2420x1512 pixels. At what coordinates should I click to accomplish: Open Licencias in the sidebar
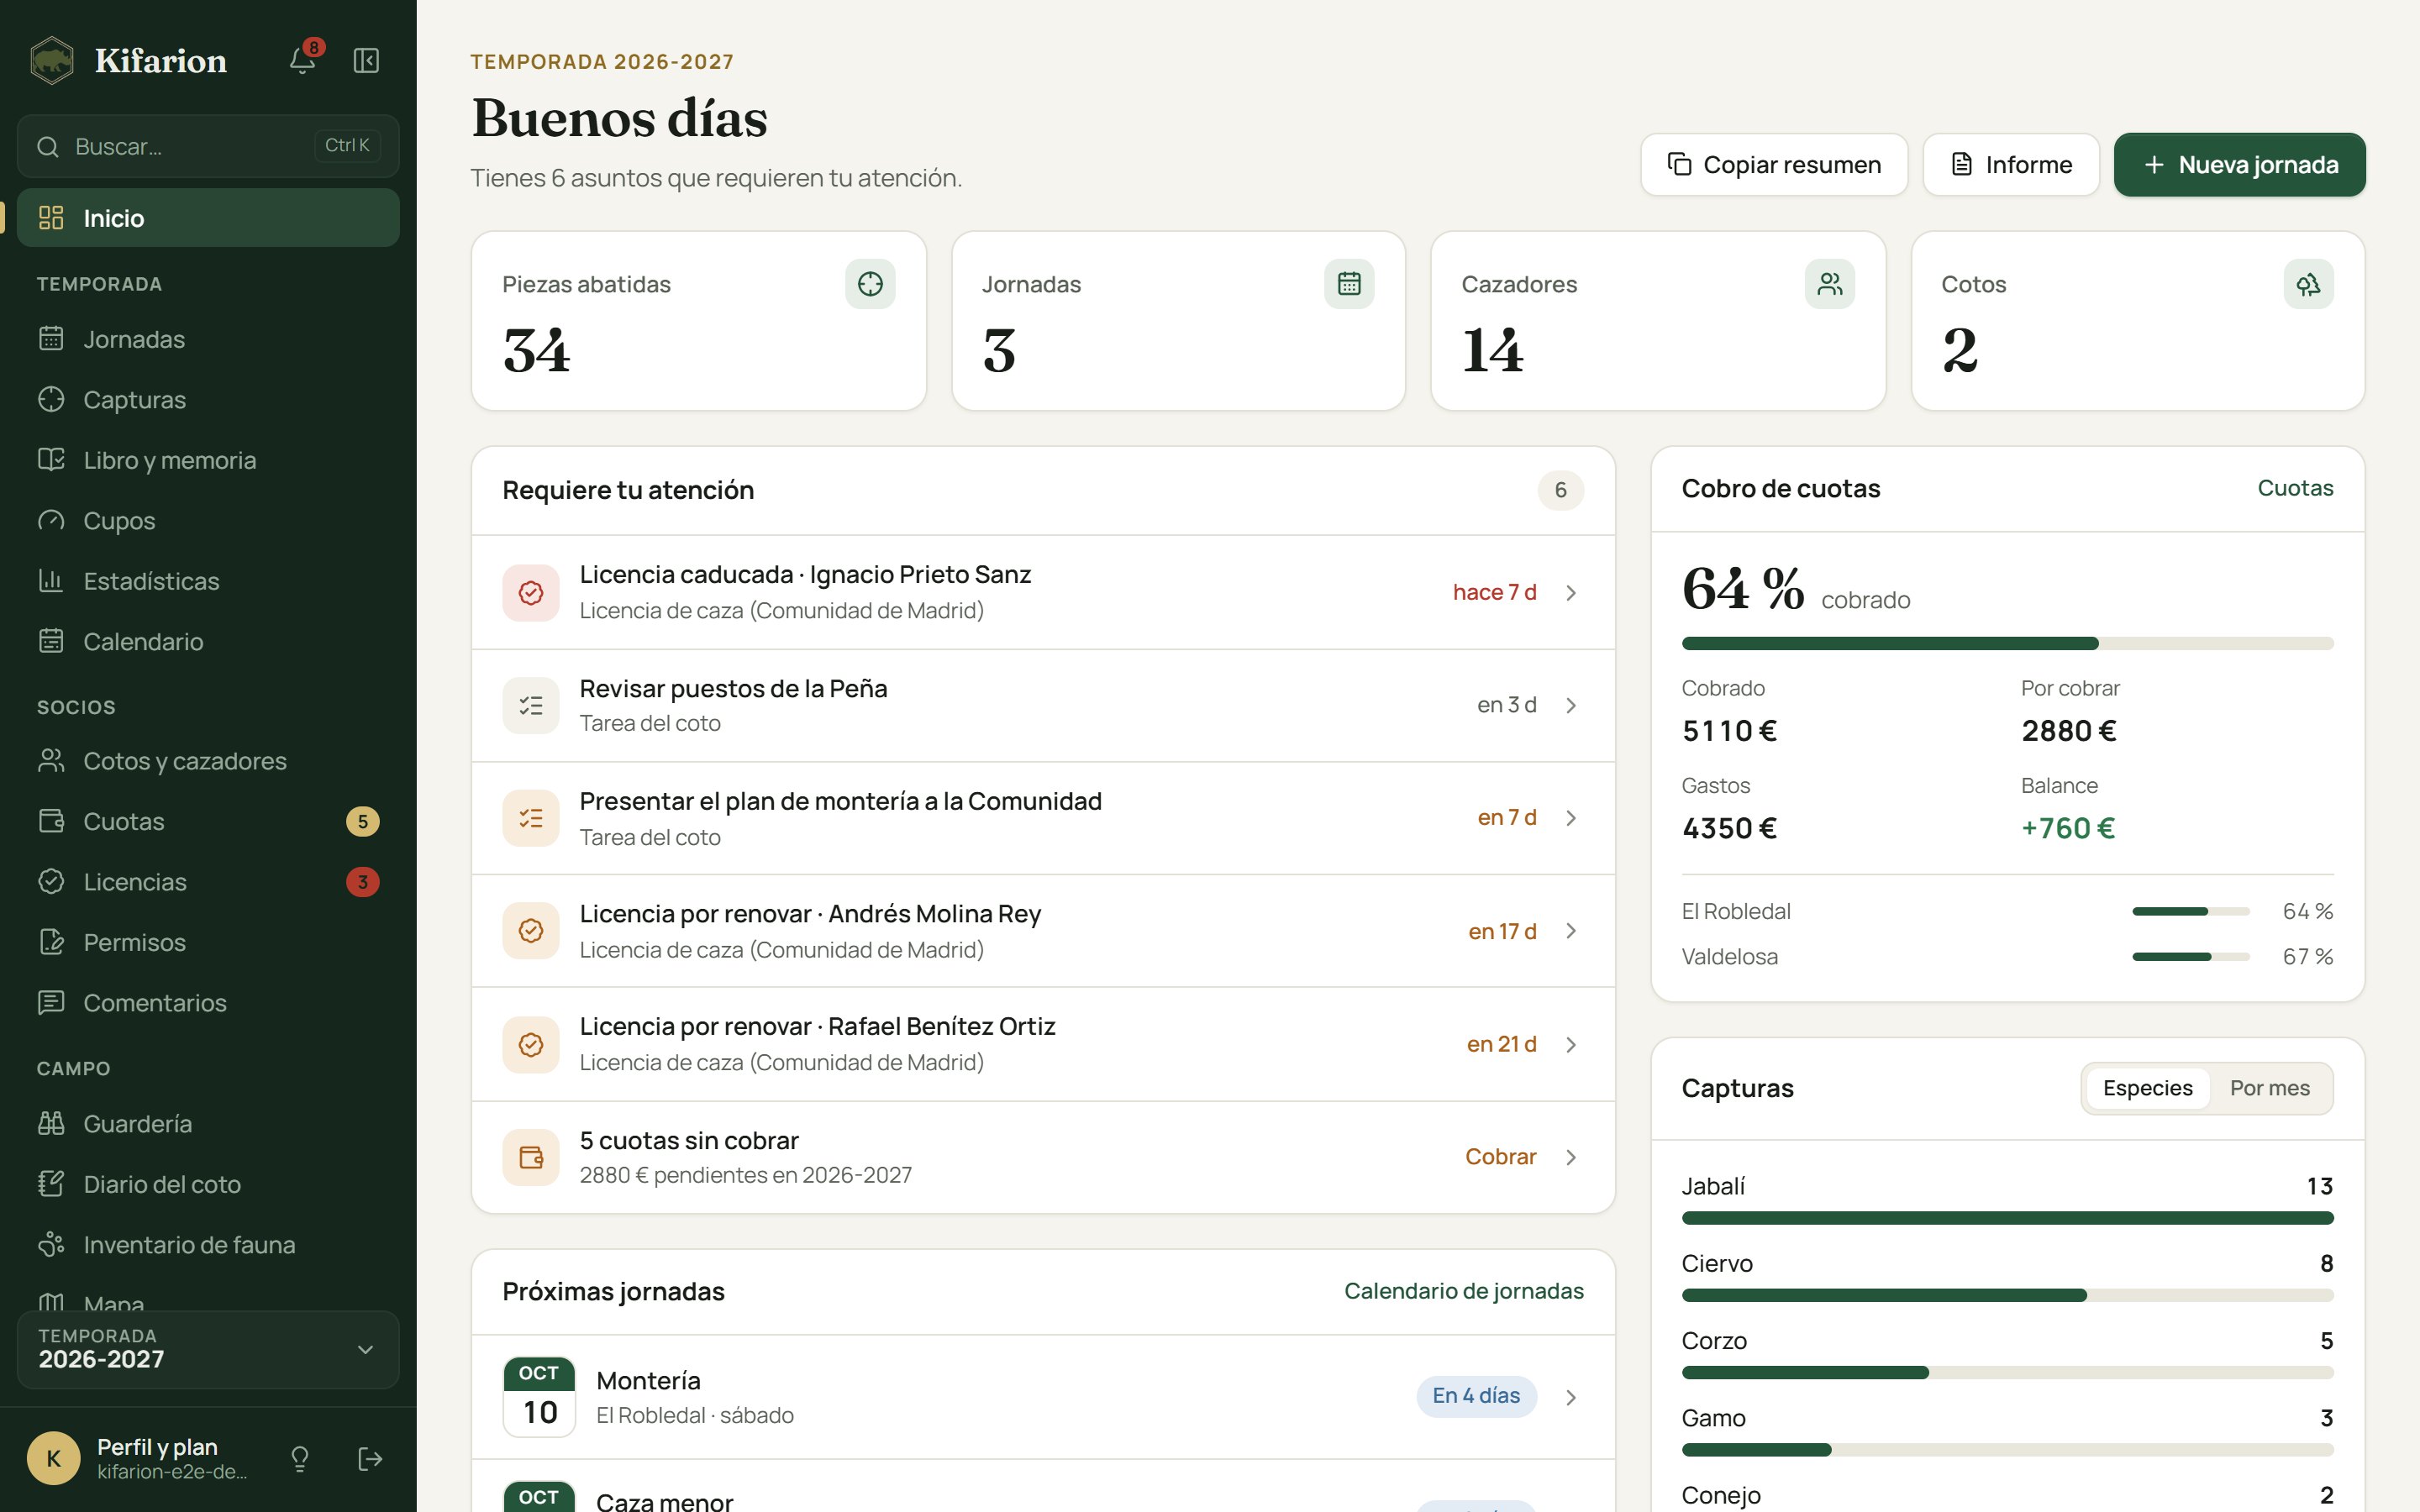coord(208,882)
